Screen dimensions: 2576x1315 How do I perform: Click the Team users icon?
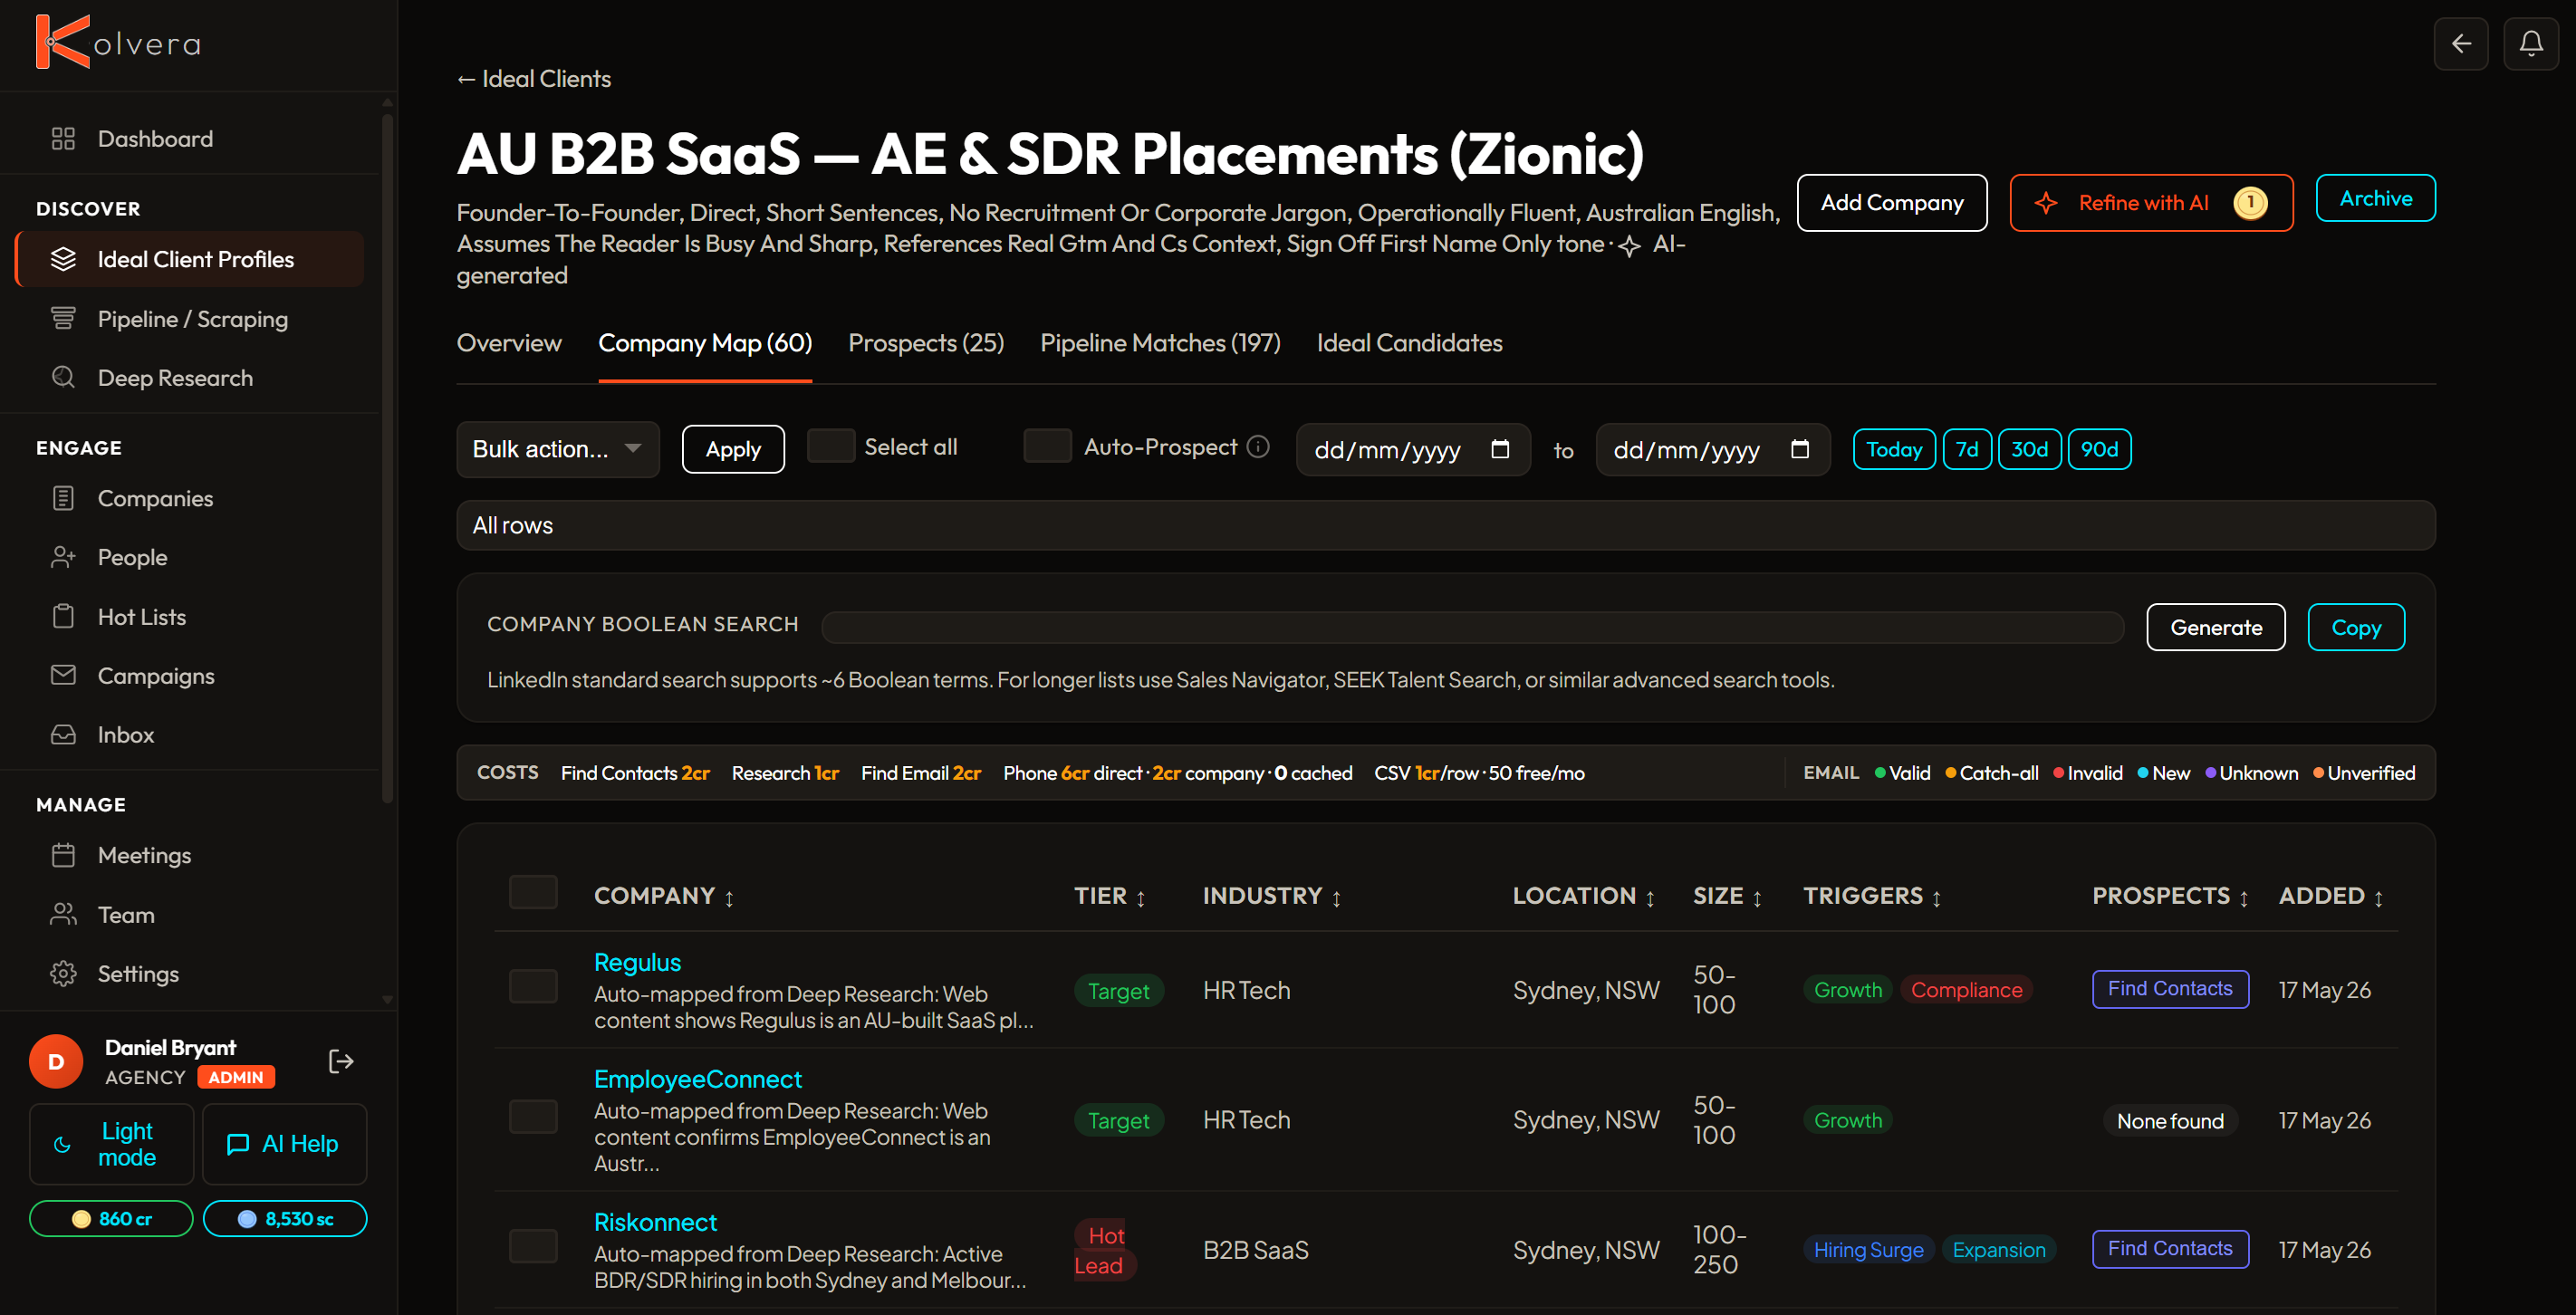[63, 915]
